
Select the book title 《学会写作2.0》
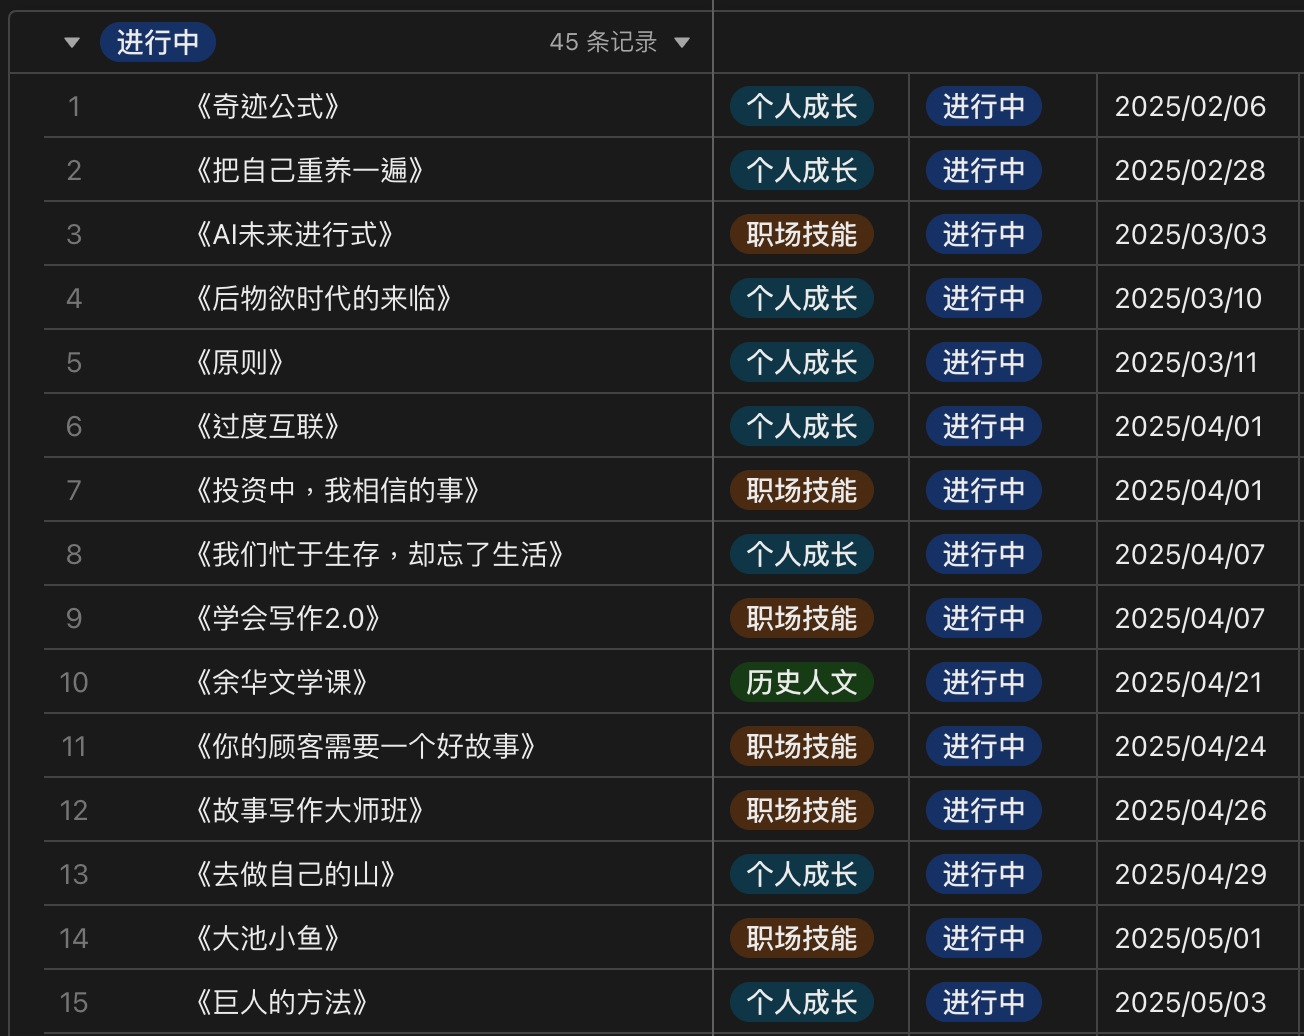coord(288,618)
